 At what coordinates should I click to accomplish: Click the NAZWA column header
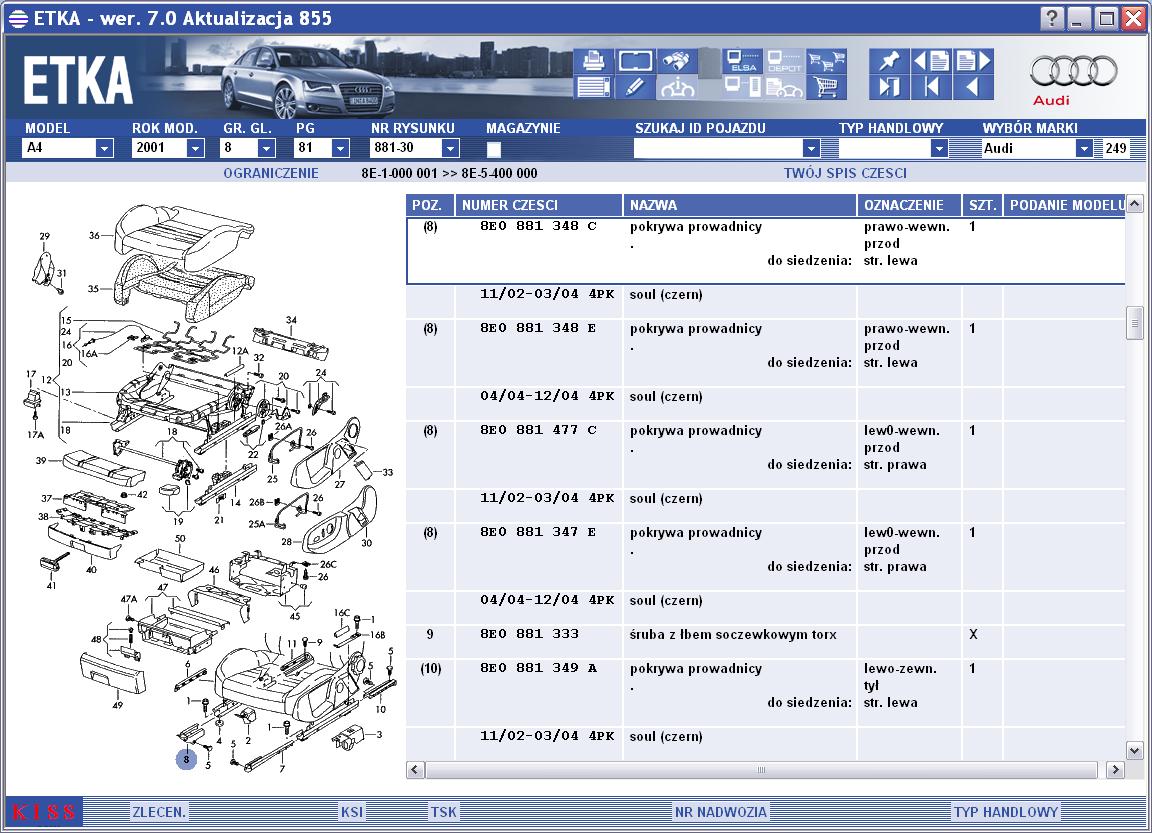coord(740,205)
